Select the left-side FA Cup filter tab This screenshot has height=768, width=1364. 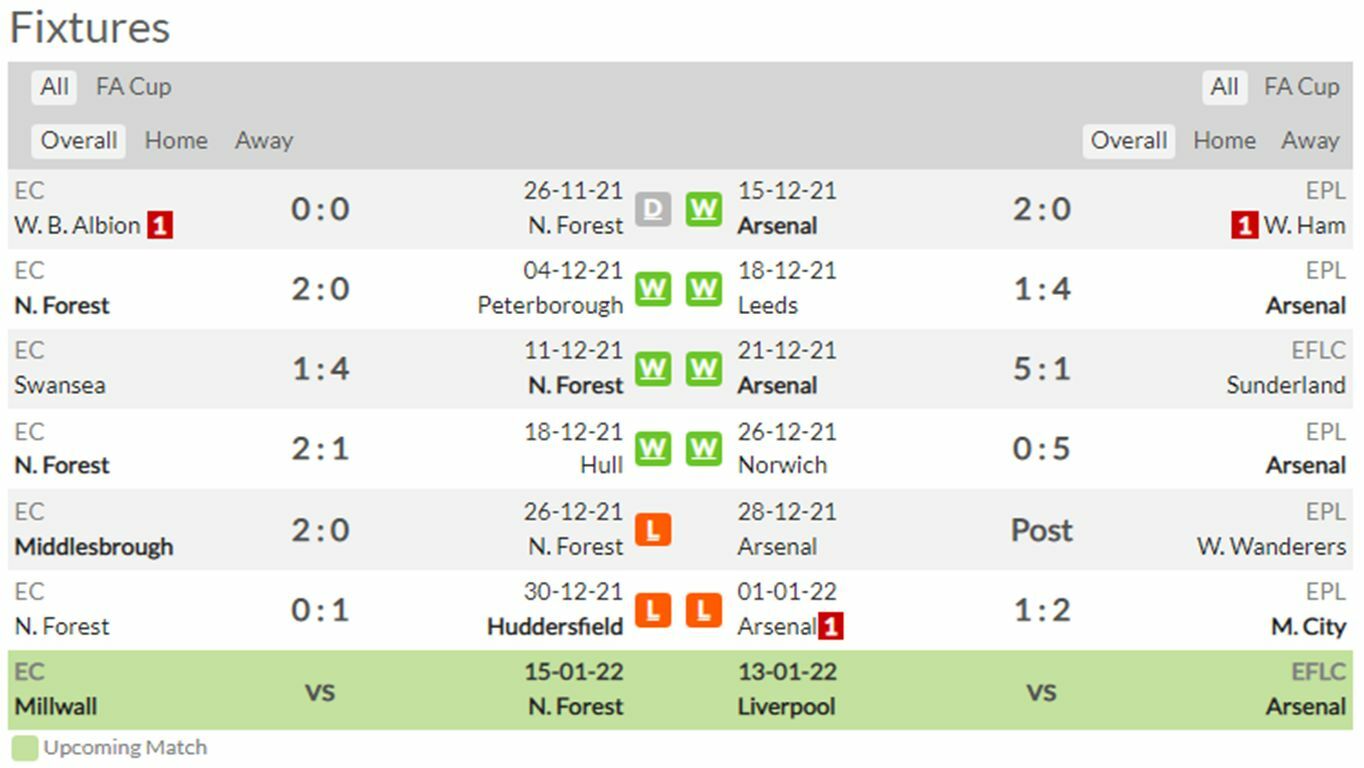[133, 87]
